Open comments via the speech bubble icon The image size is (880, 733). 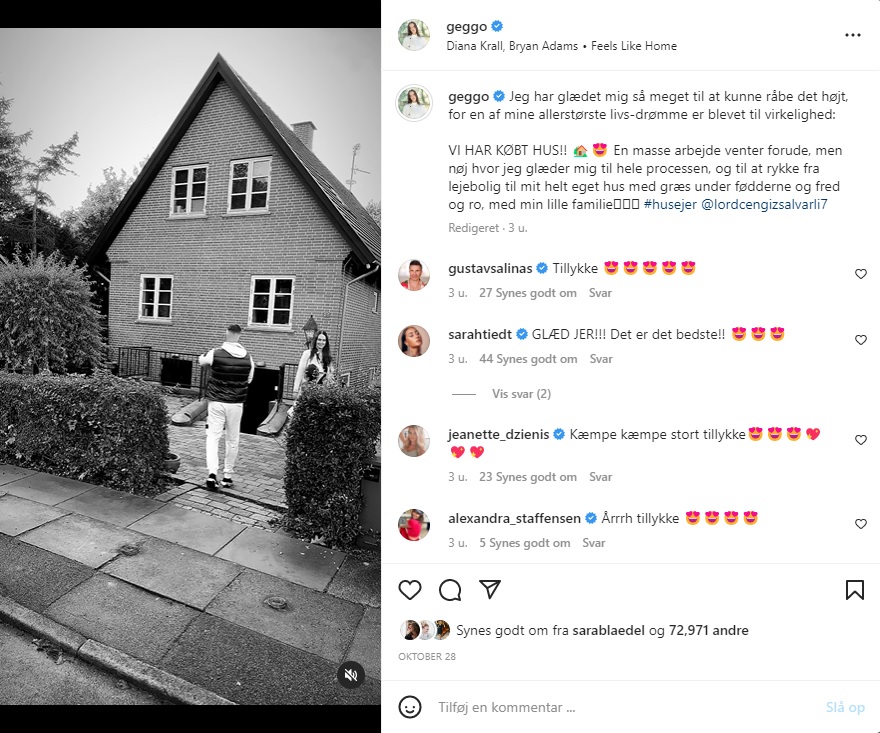[x=450, y=589]
